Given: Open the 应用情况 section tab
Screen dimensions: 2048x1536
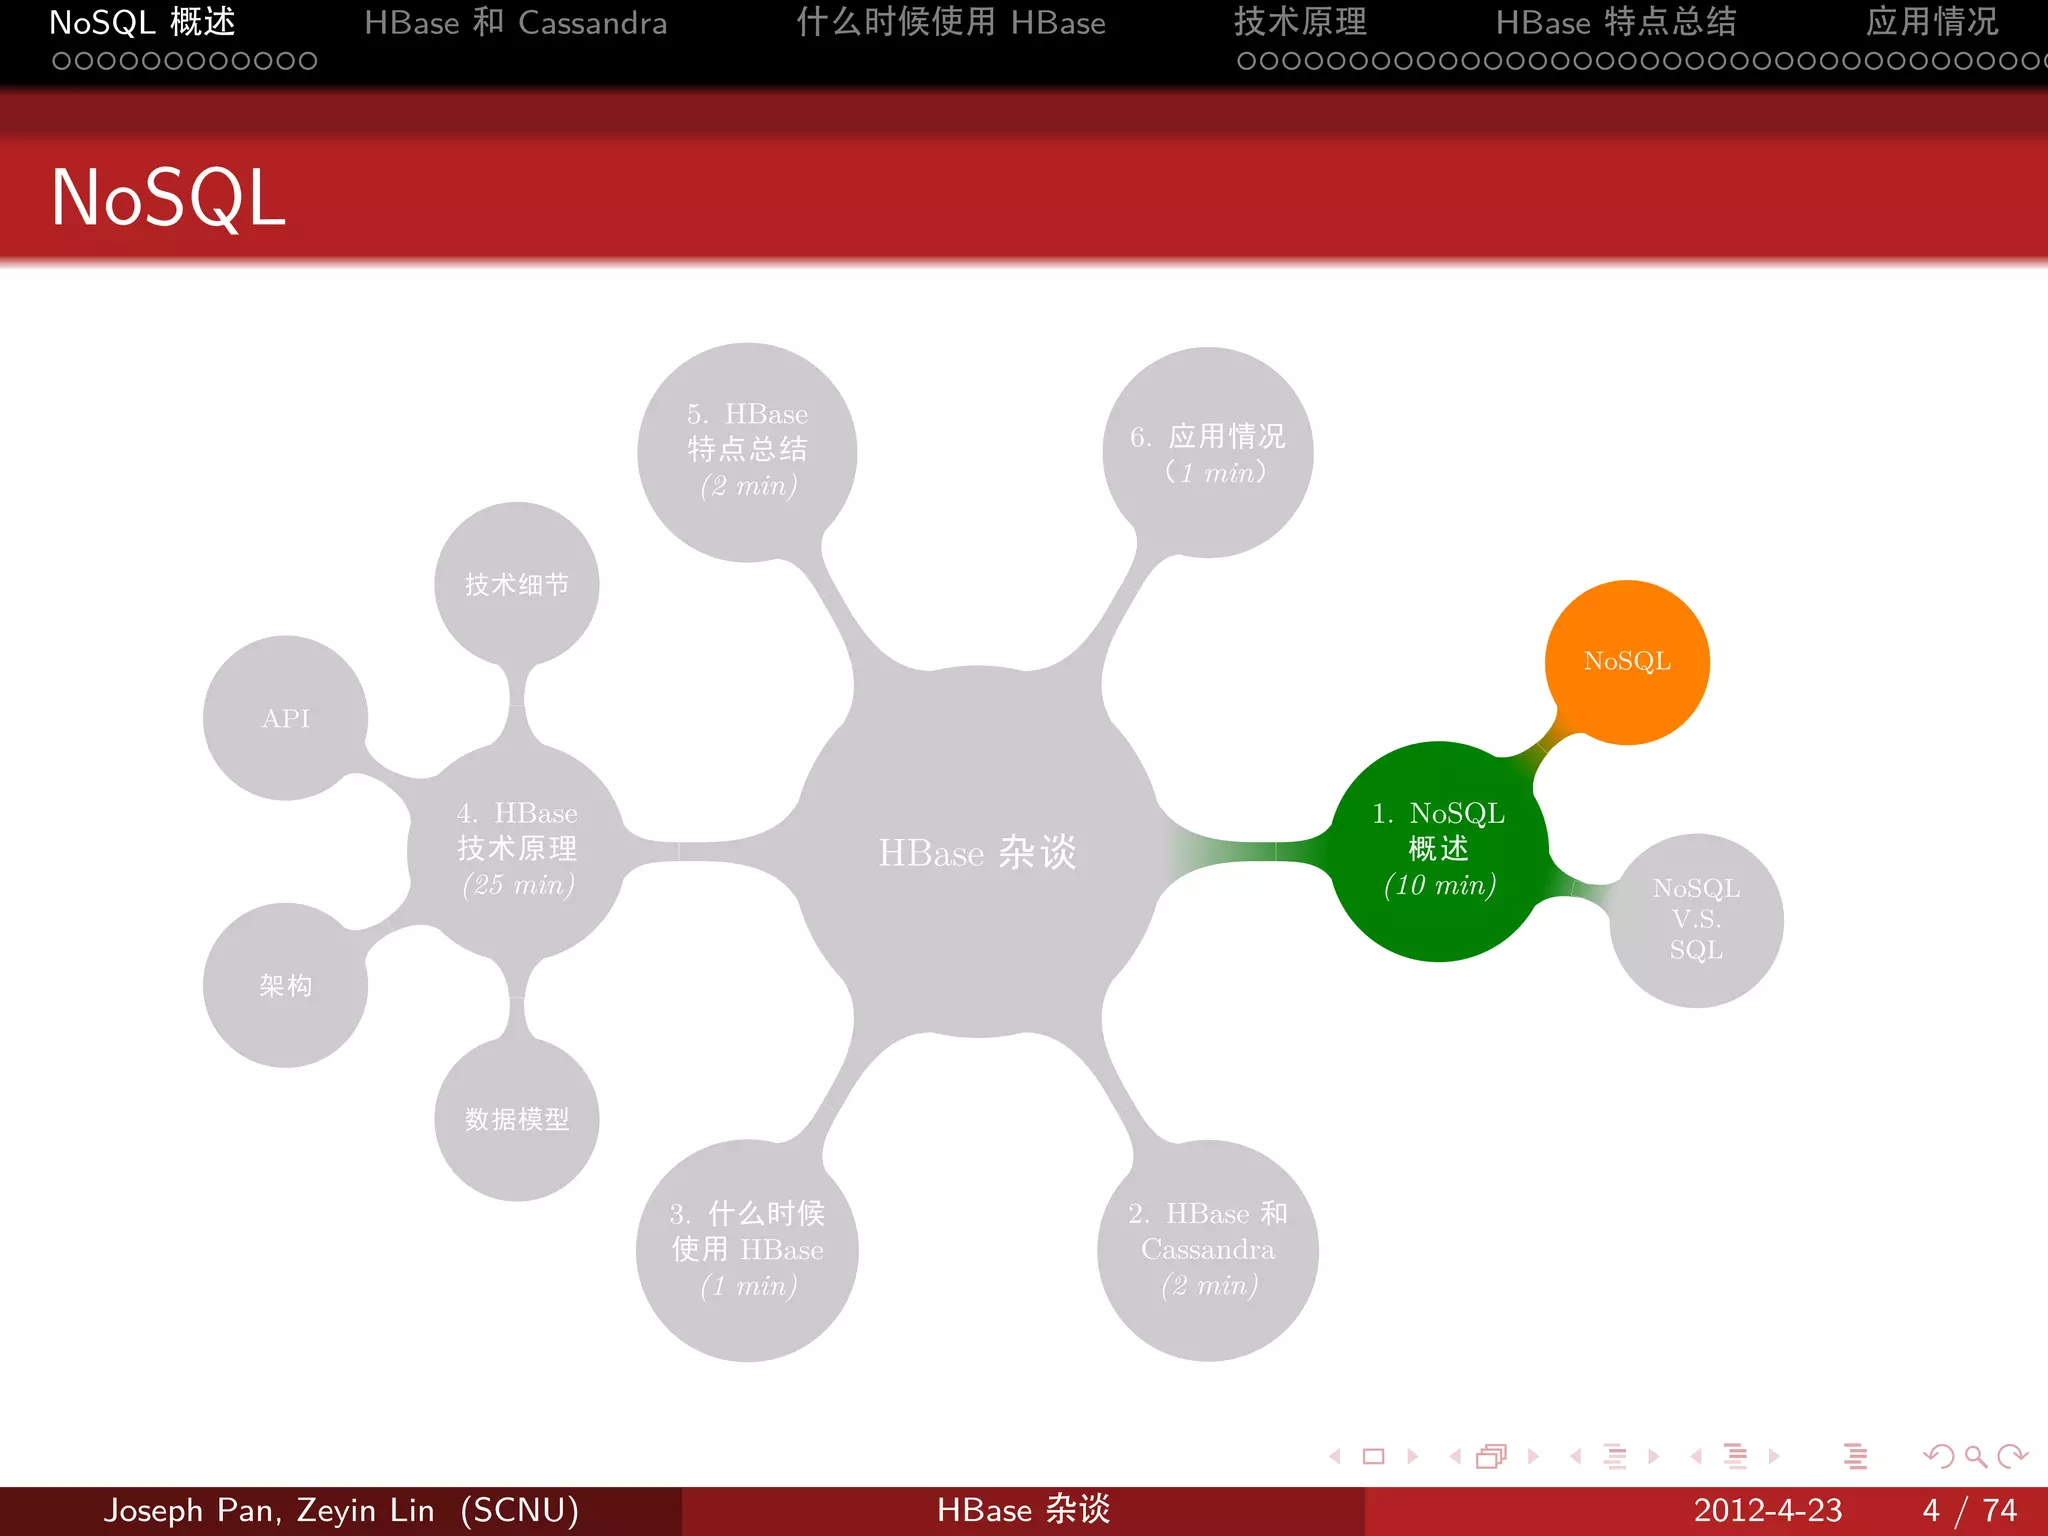Looking at the screenshot, I should click(1932, 22).
